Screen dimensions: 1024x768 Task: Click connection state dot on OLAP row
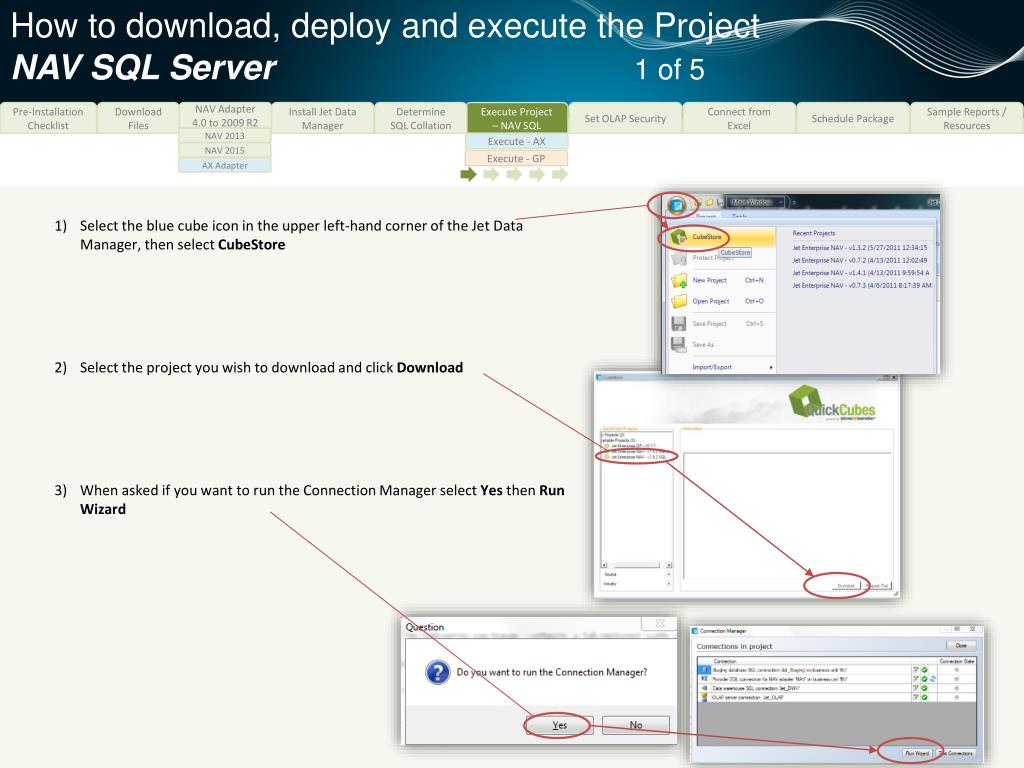click(x=957, y=697)
